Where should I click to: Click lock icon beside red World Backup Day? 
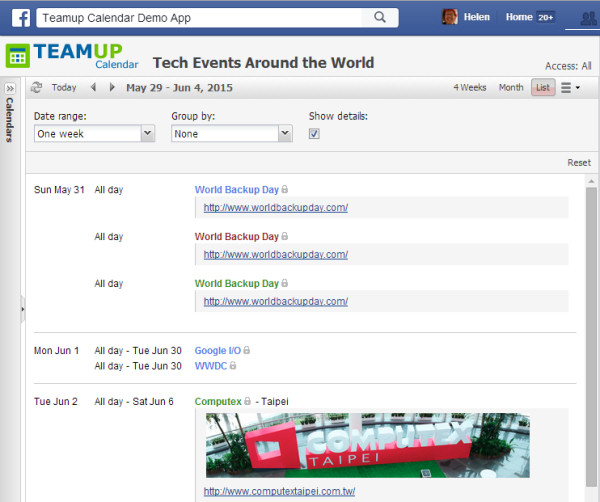click(x=285, y=236)
